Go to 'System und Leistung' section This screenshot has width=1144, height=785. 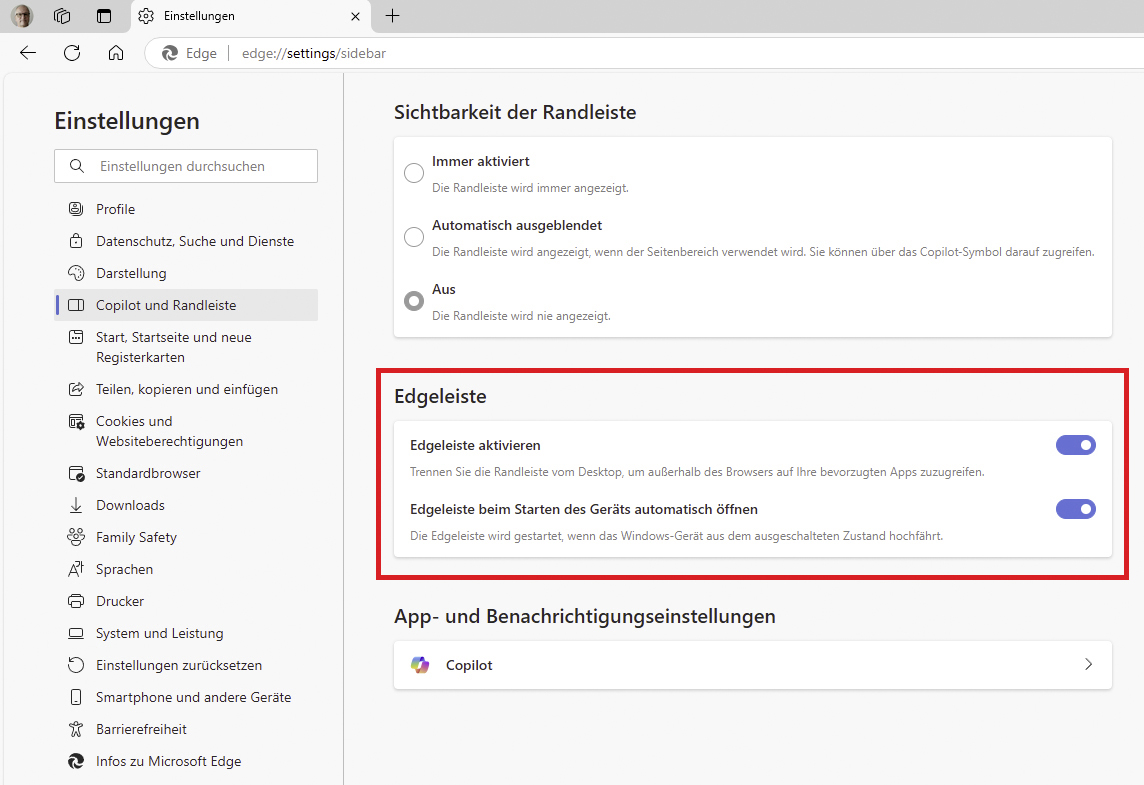159,633
